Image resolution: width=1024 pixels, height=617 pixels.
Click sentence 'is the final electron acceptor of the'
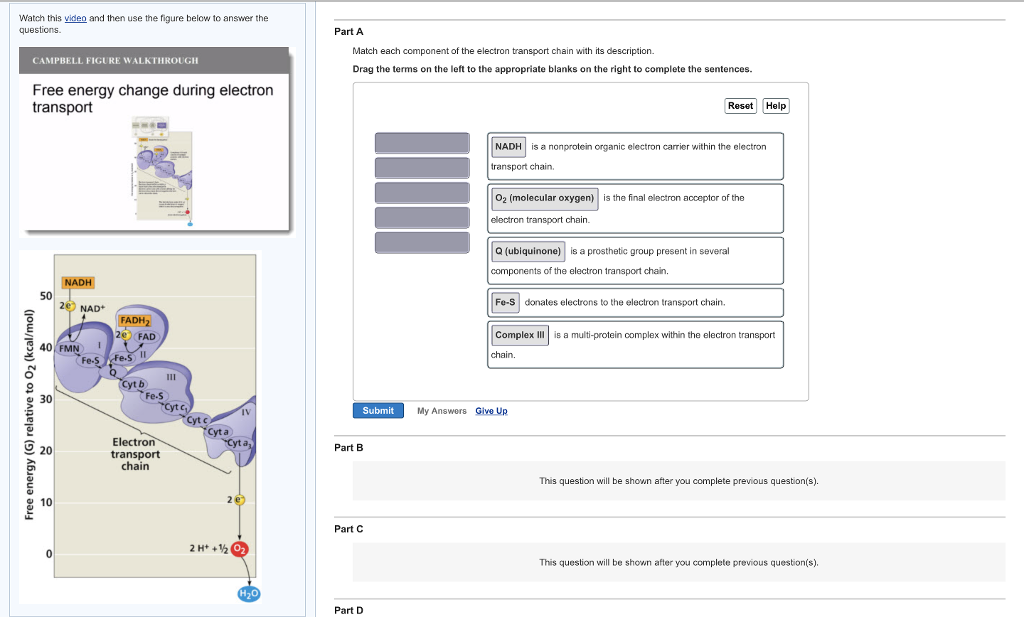pos(673,198)
